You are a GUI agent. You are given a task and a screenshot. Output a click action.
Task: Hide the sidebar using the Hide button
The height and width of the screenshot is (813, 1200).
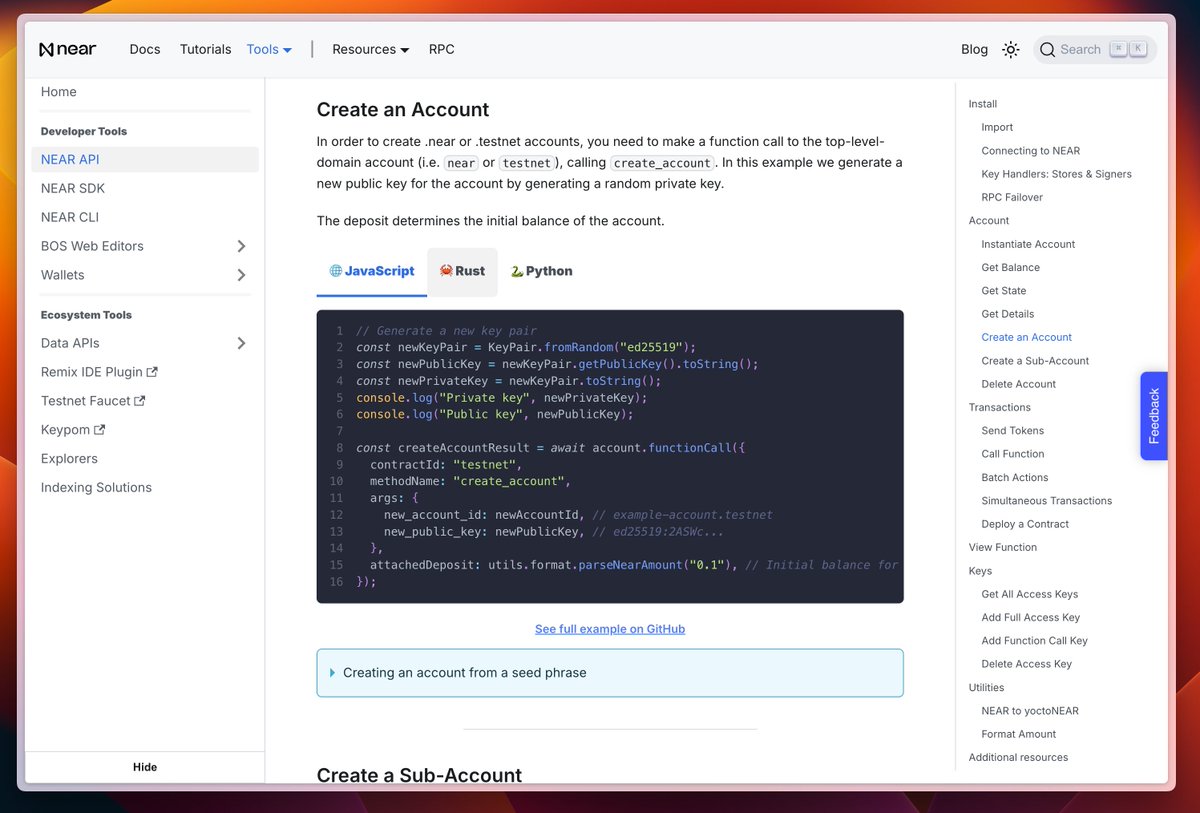(x=145, y=767)
